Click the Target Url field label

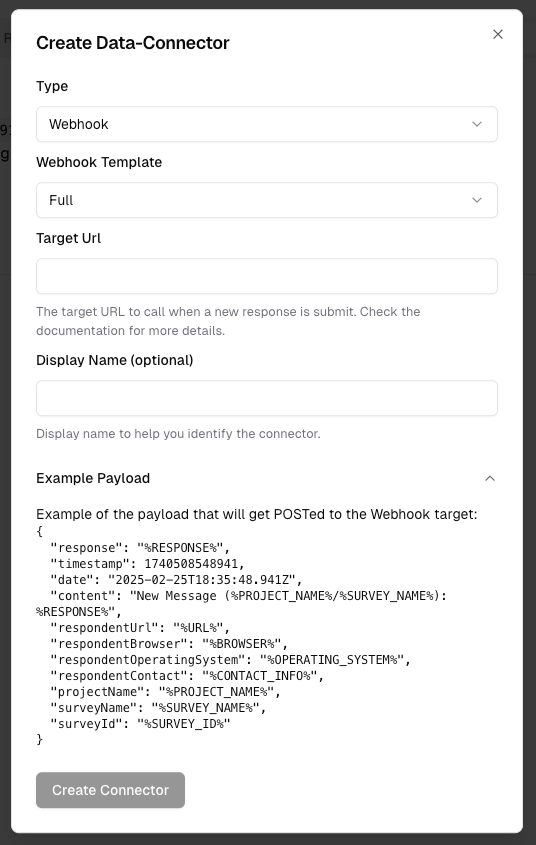[x=68, y=238]
